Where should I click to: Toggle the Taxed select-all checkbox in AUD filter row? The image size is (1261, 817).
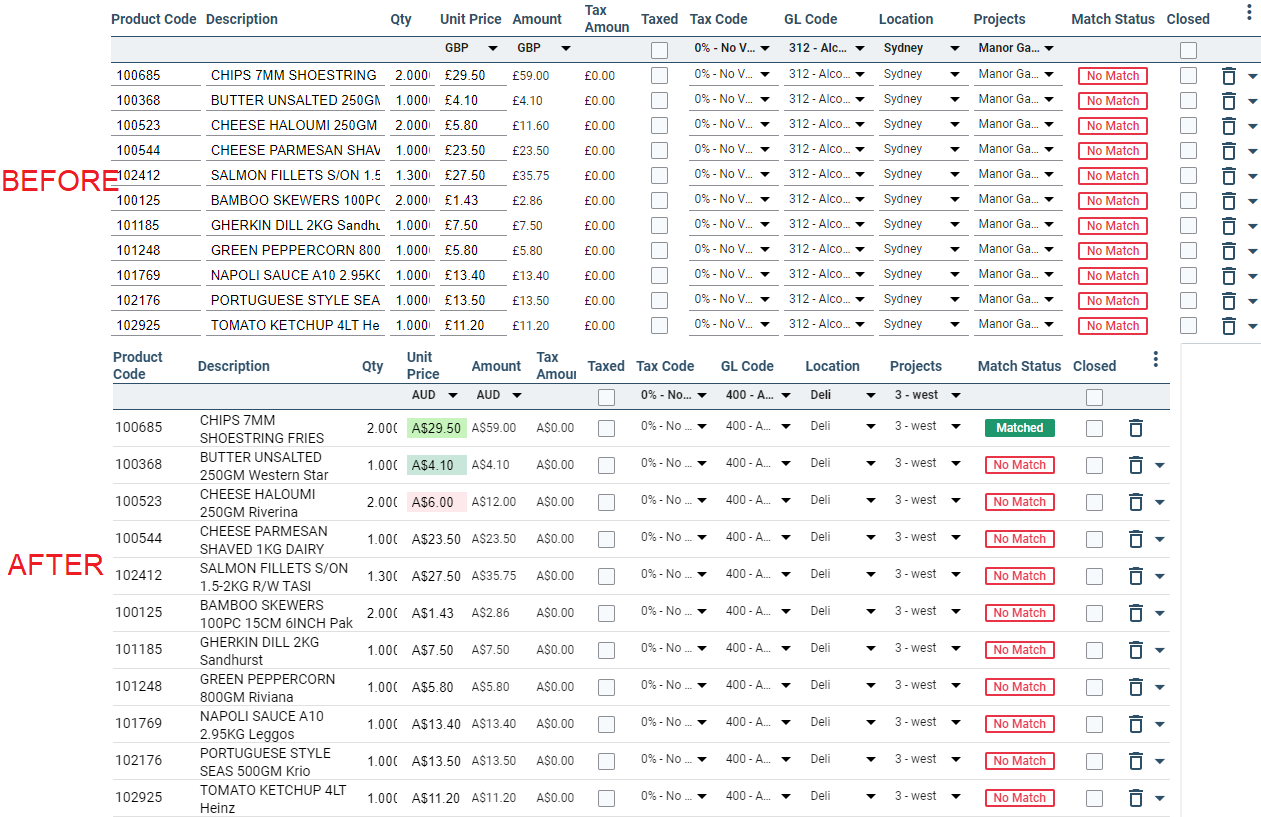[x=606, y=398]
